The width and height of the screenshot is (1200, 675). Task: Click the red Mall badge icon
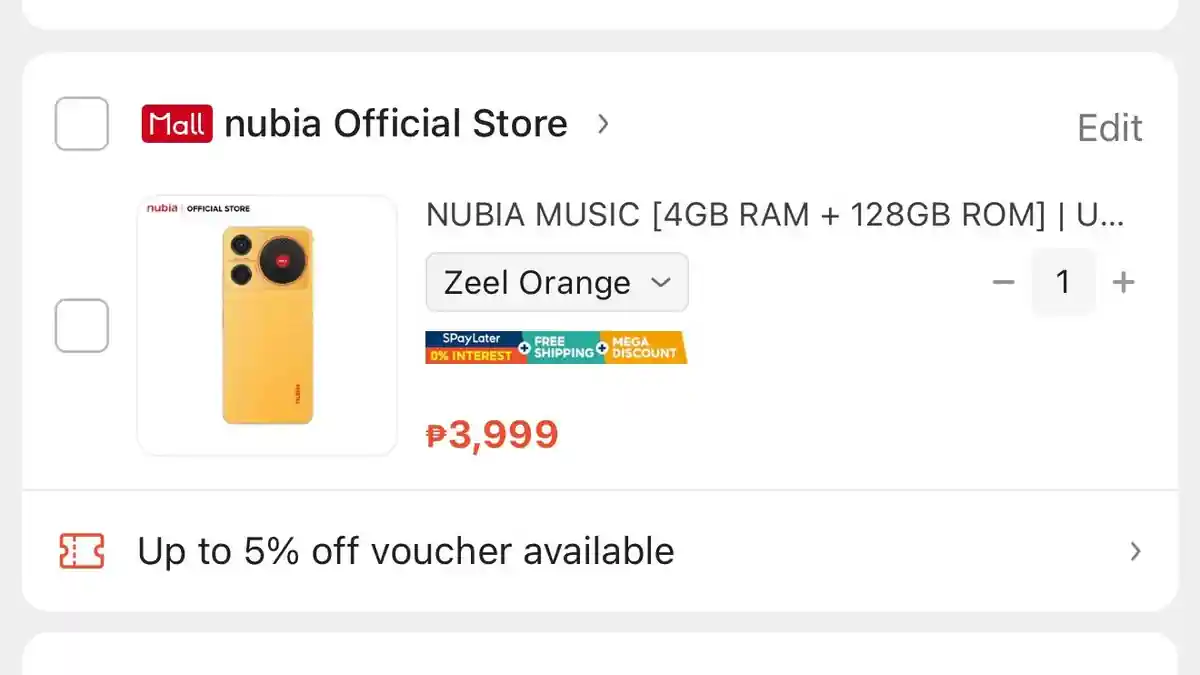coord(177,124)
